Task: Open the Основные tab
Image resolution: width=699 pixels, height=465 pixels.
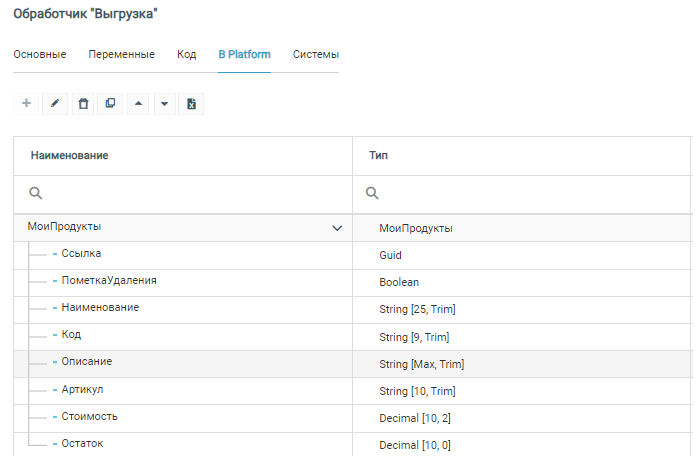Action: 40,54
